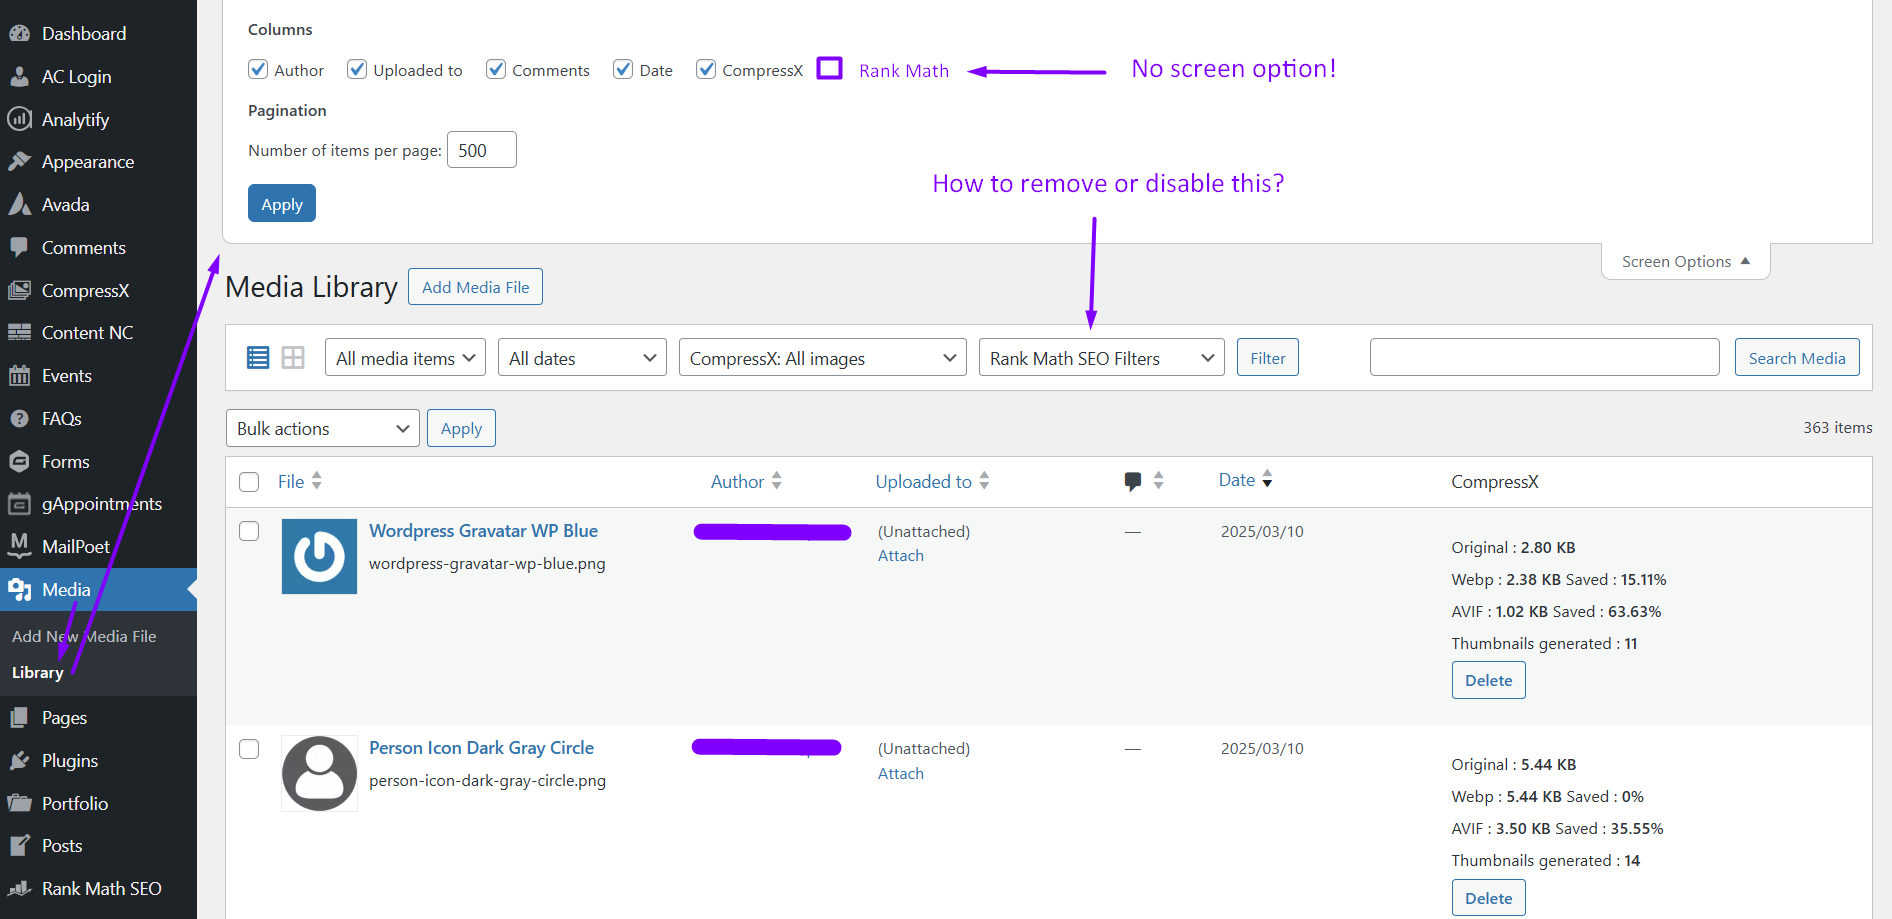Screen dimensions: 1892x919
Task: Open the MailPoet M icon
Action: tap(19, 546)
